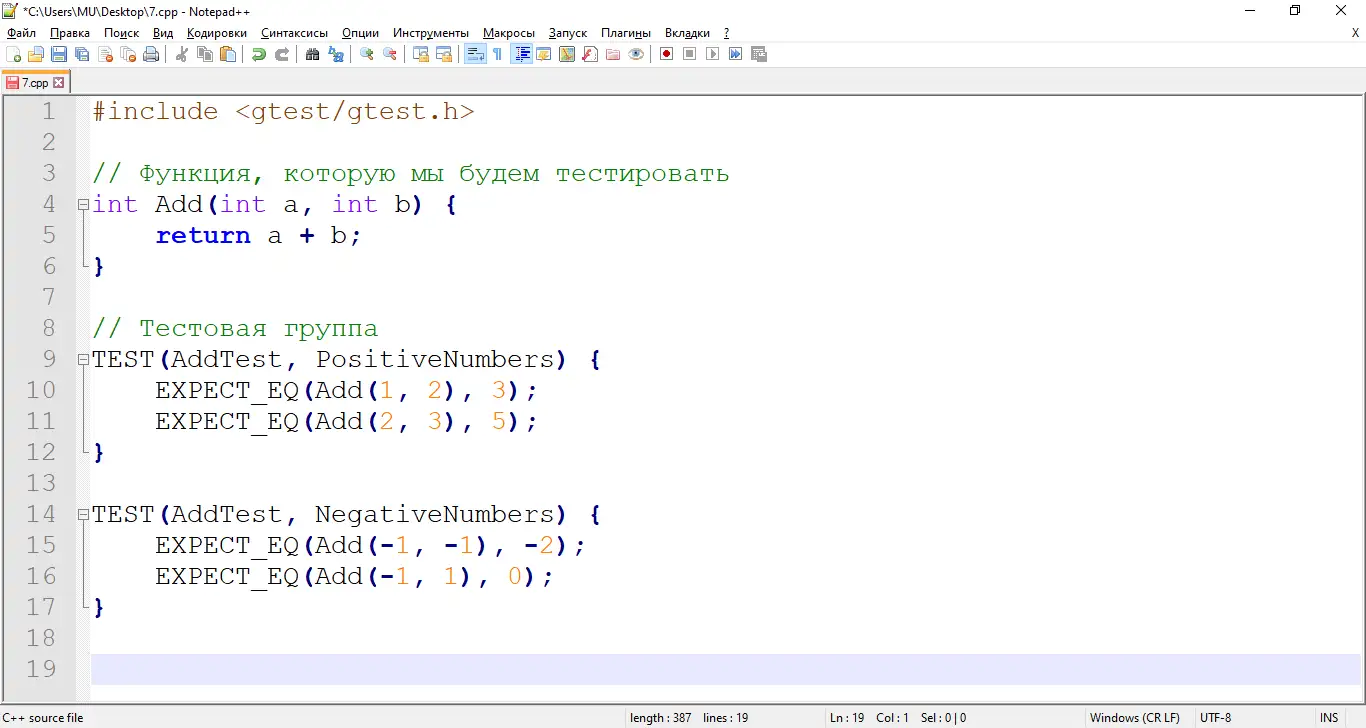Select the 7.cpp document tab
The width and height of the screenshot is (1366, 728).
(x=35, y=83)
